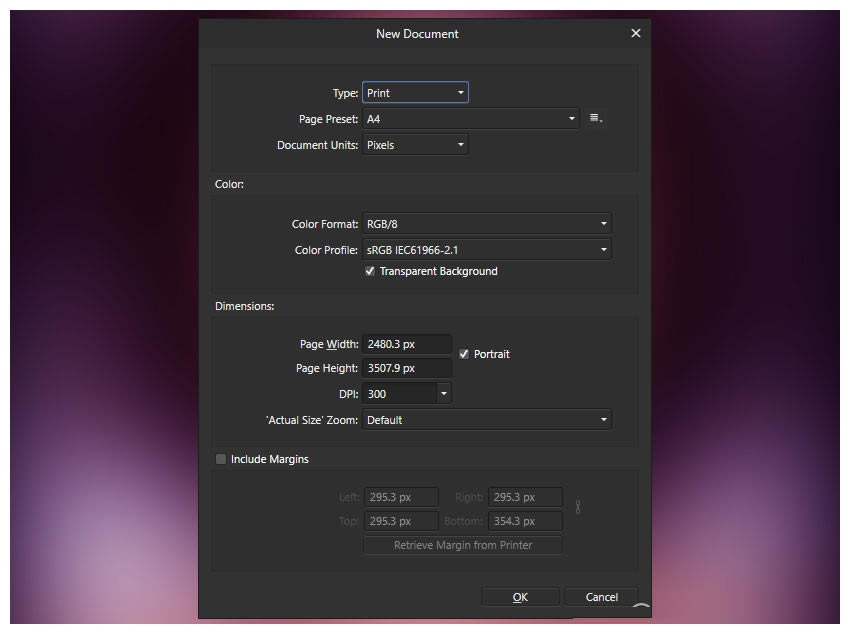Screen dimensions: 850x634
Task: Open the 'Actual Size' Zoom dropdown
Action: pyautogui.click(x=487, y=419)
